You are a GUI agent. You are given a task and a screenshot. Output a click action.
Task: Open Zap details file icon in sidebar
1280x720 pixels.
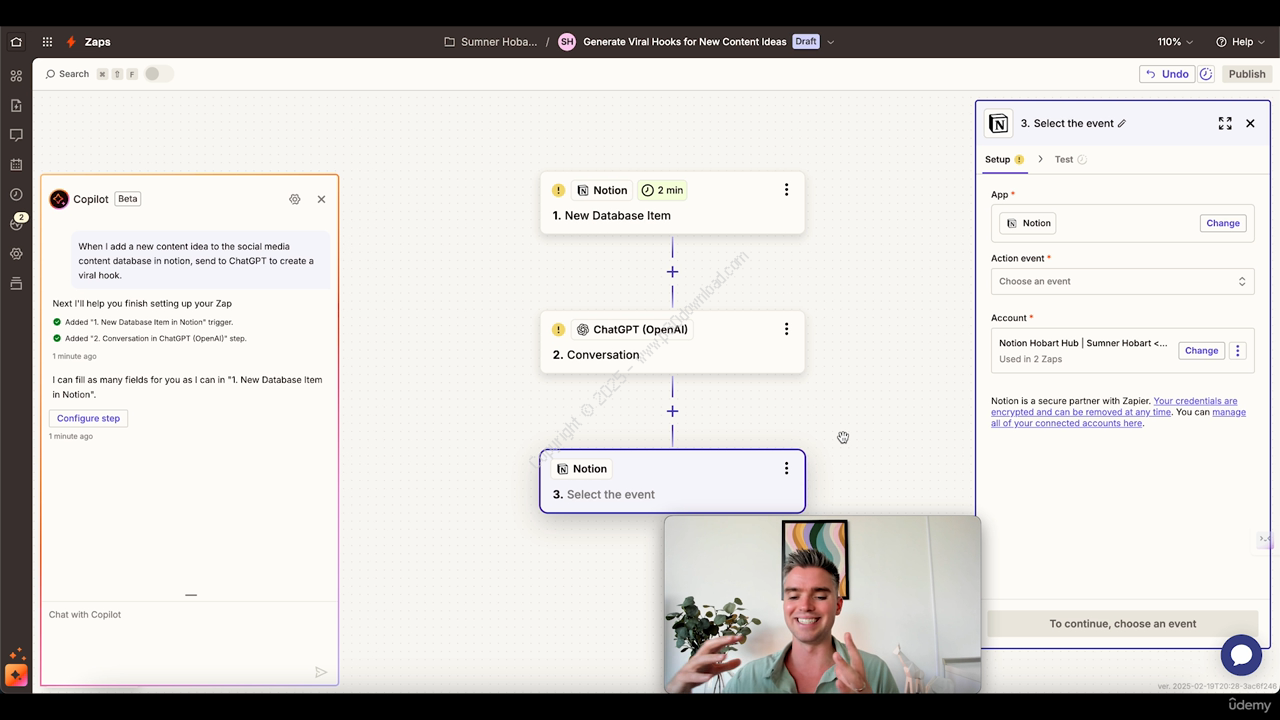(16, 105)
